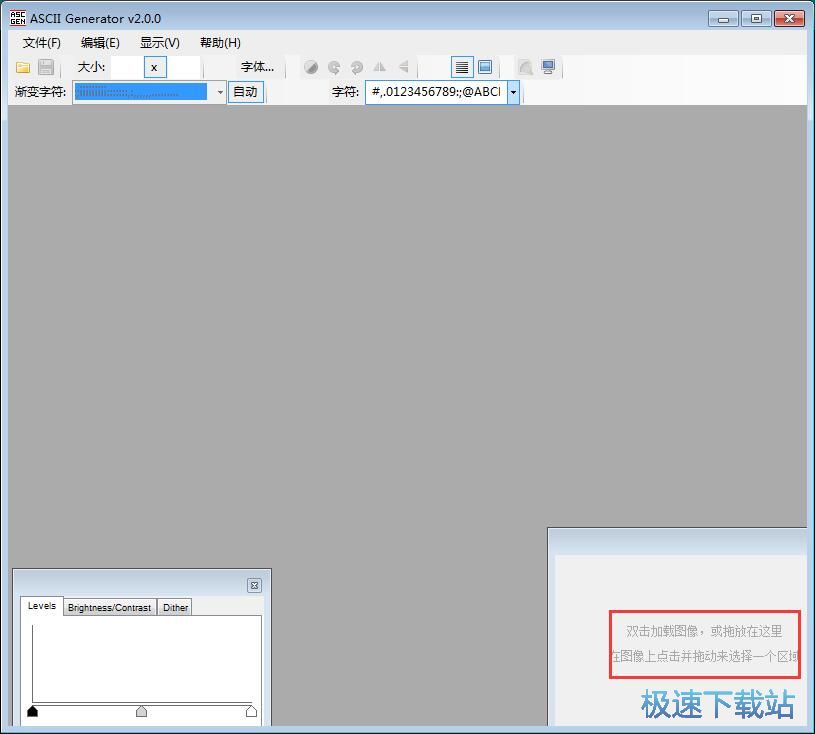Switch to the Dither tab
This screenshot has width=815, height=734.
(175, 607)
